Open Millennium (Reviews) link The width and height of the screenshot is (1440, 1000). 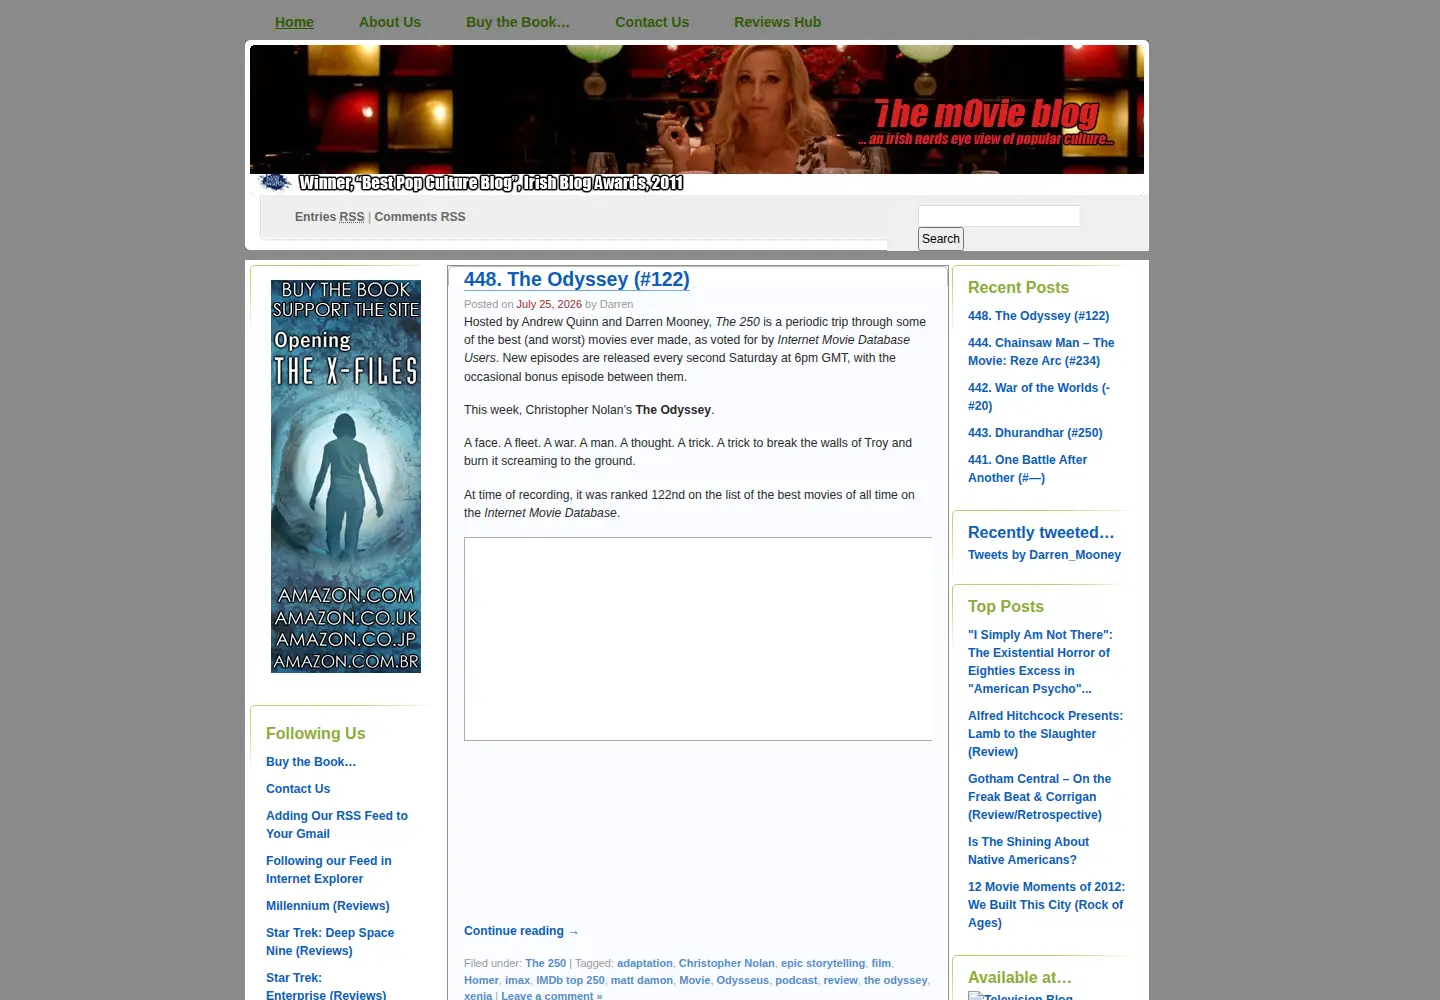pos(328,906)
